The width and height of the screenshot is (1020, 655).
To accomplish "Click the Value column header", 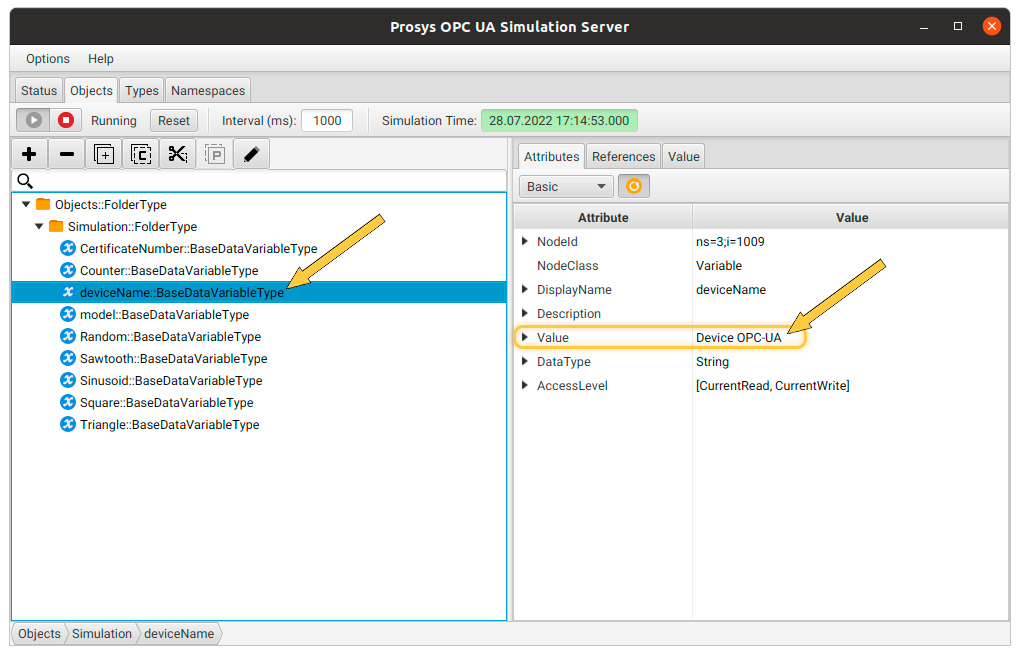I will coord(852,217).
